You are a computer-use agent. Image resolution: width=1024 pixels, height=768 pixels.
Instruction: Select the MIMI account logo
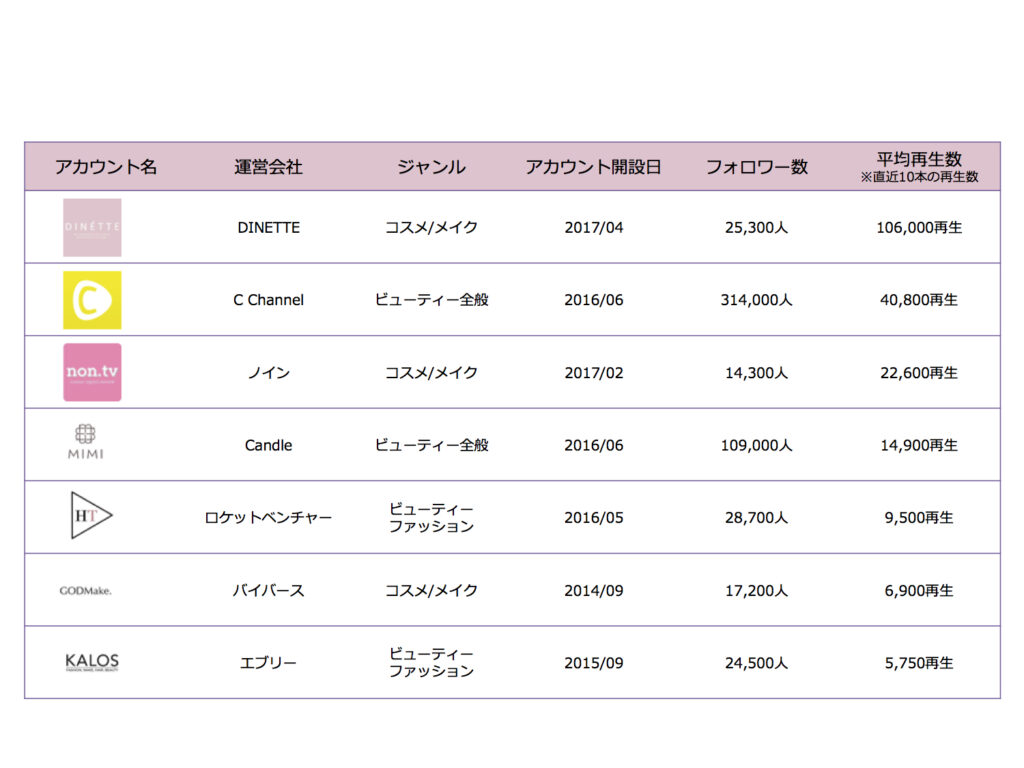click(86, 442)
